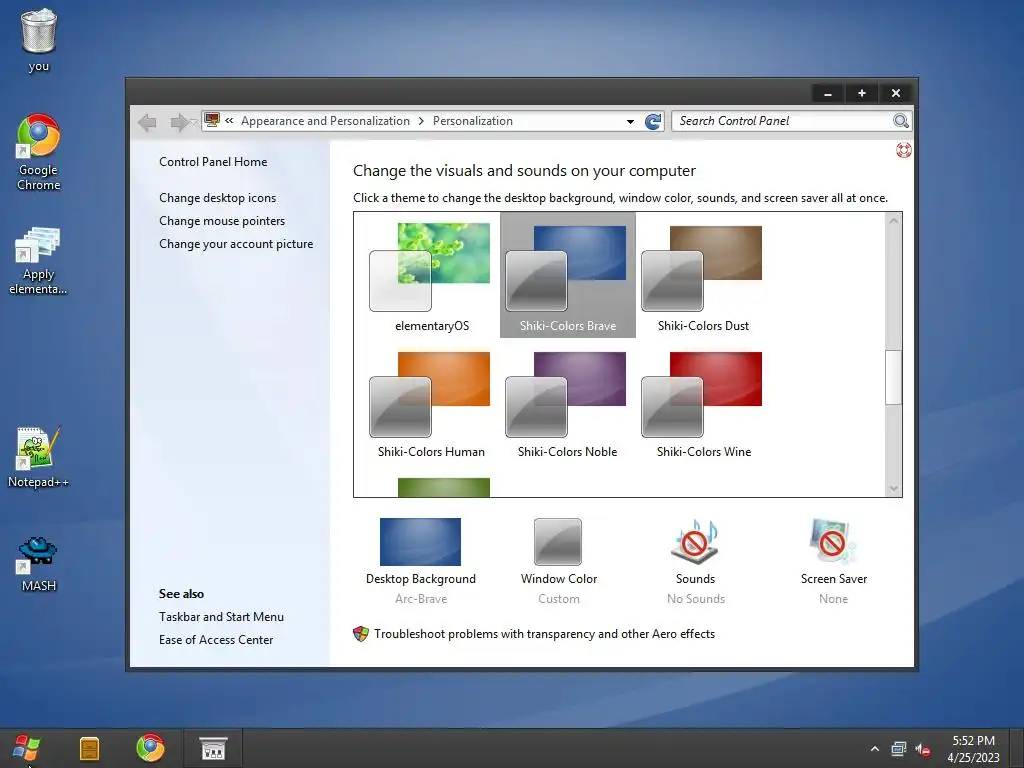Image resolution: width=1024 pixels, height=768 pixels.
Task: Select the Apply elementa... desktop shortcut
Action: tap(39, 261)
